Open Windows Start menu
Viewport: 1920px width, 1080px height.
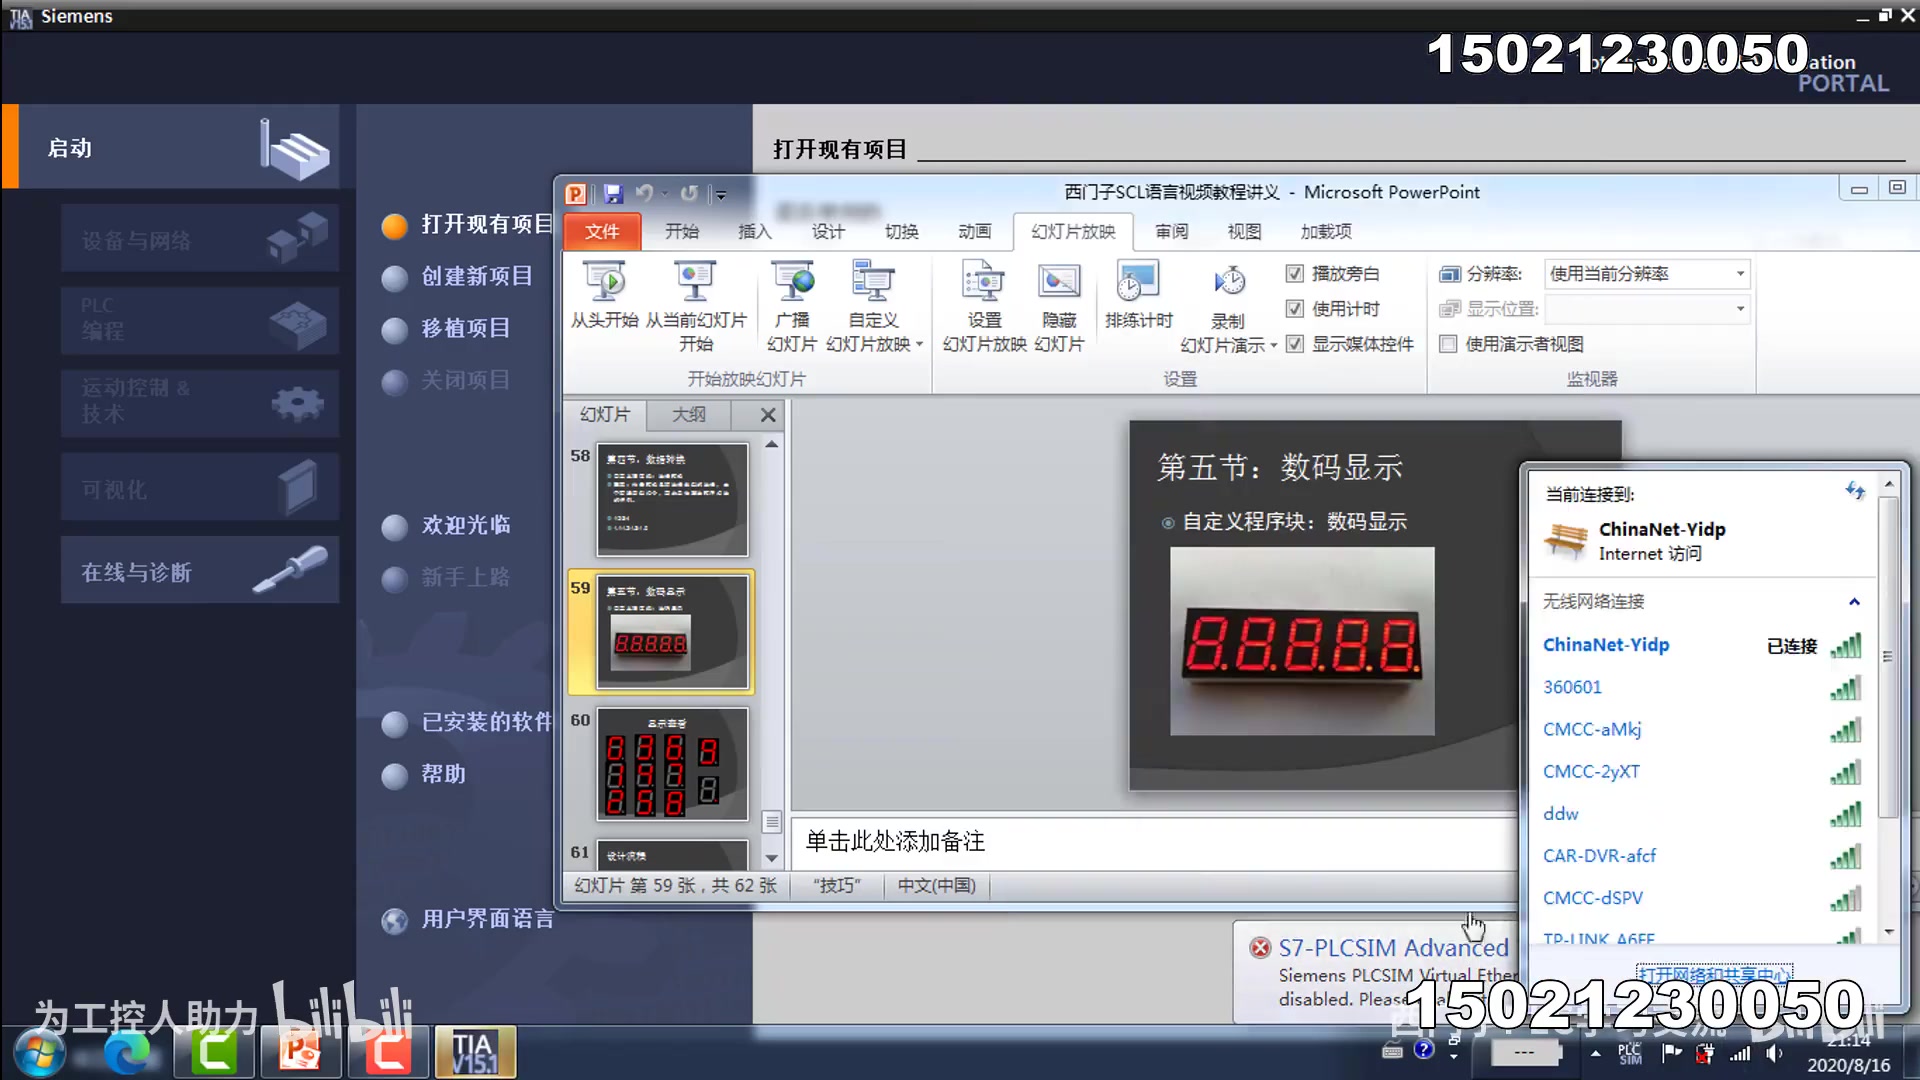(40, 1053)
